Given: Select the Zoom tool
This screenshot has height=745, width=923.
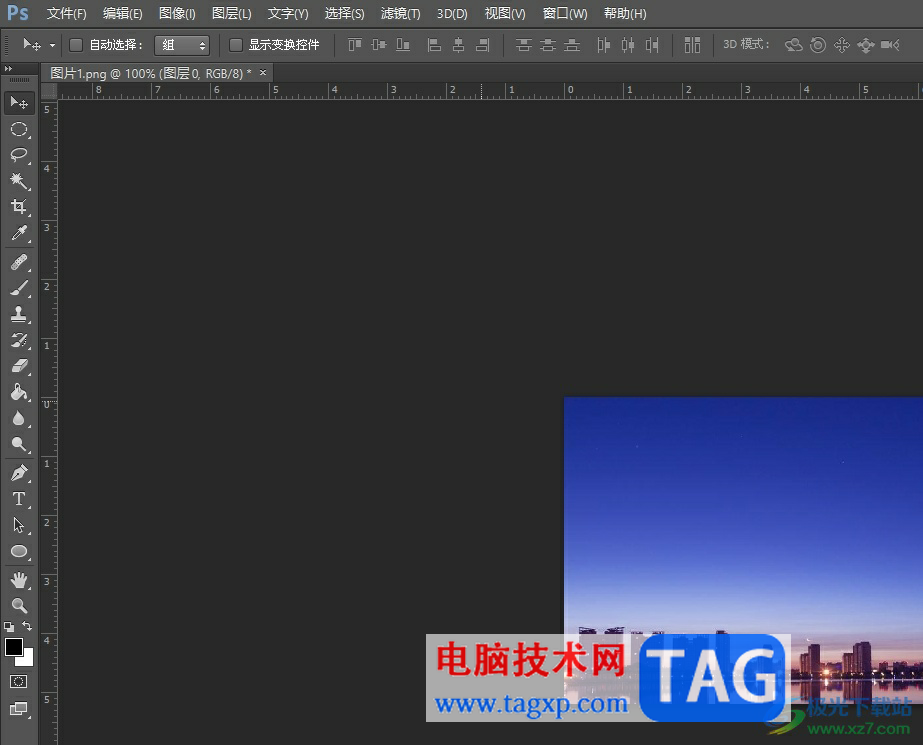Looking at the screenshot, I should coord(19,606).
